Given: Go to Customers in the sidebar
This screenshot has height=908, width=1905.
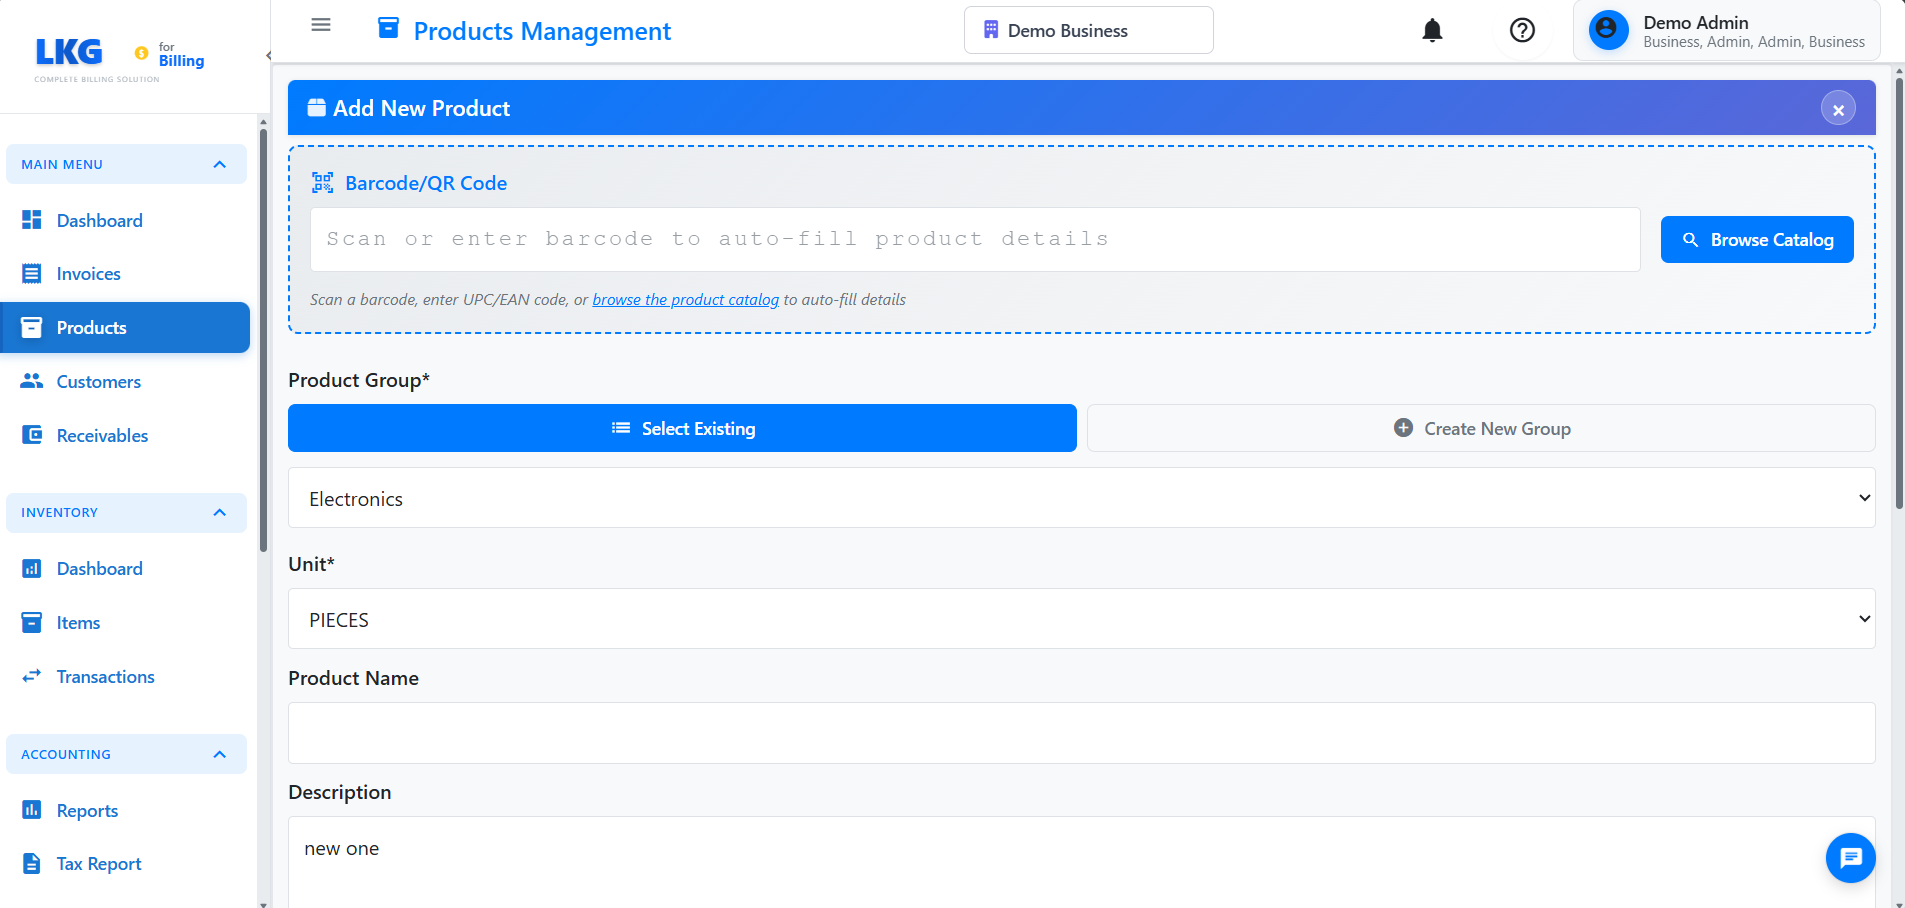Looking at the screenshot, I should (98, 382).
